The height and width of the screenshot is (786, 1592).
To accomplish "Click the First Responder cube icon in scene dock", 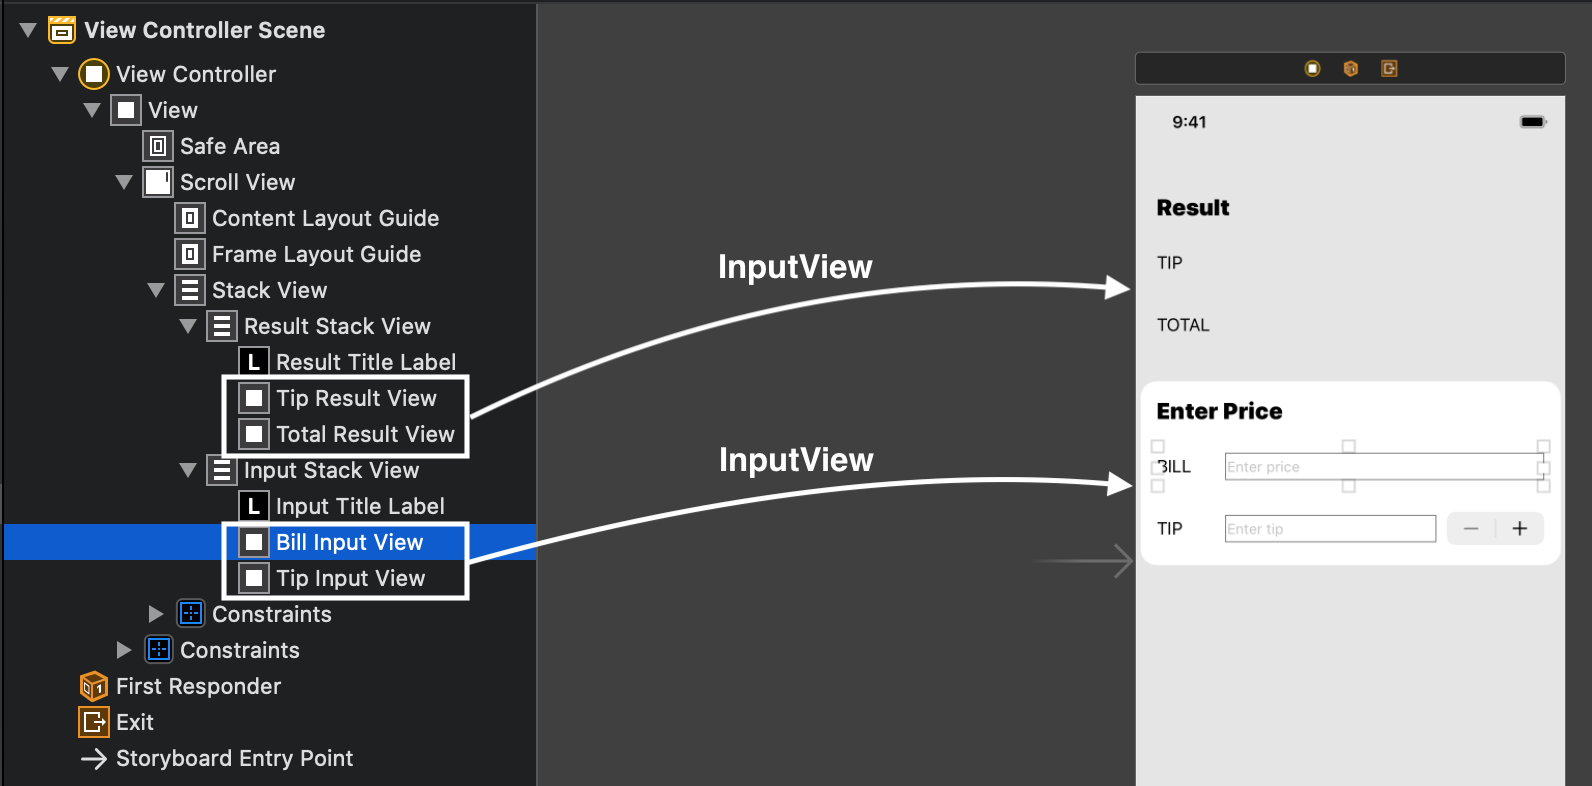I will pyautogui.click(x=1350, y=68).
